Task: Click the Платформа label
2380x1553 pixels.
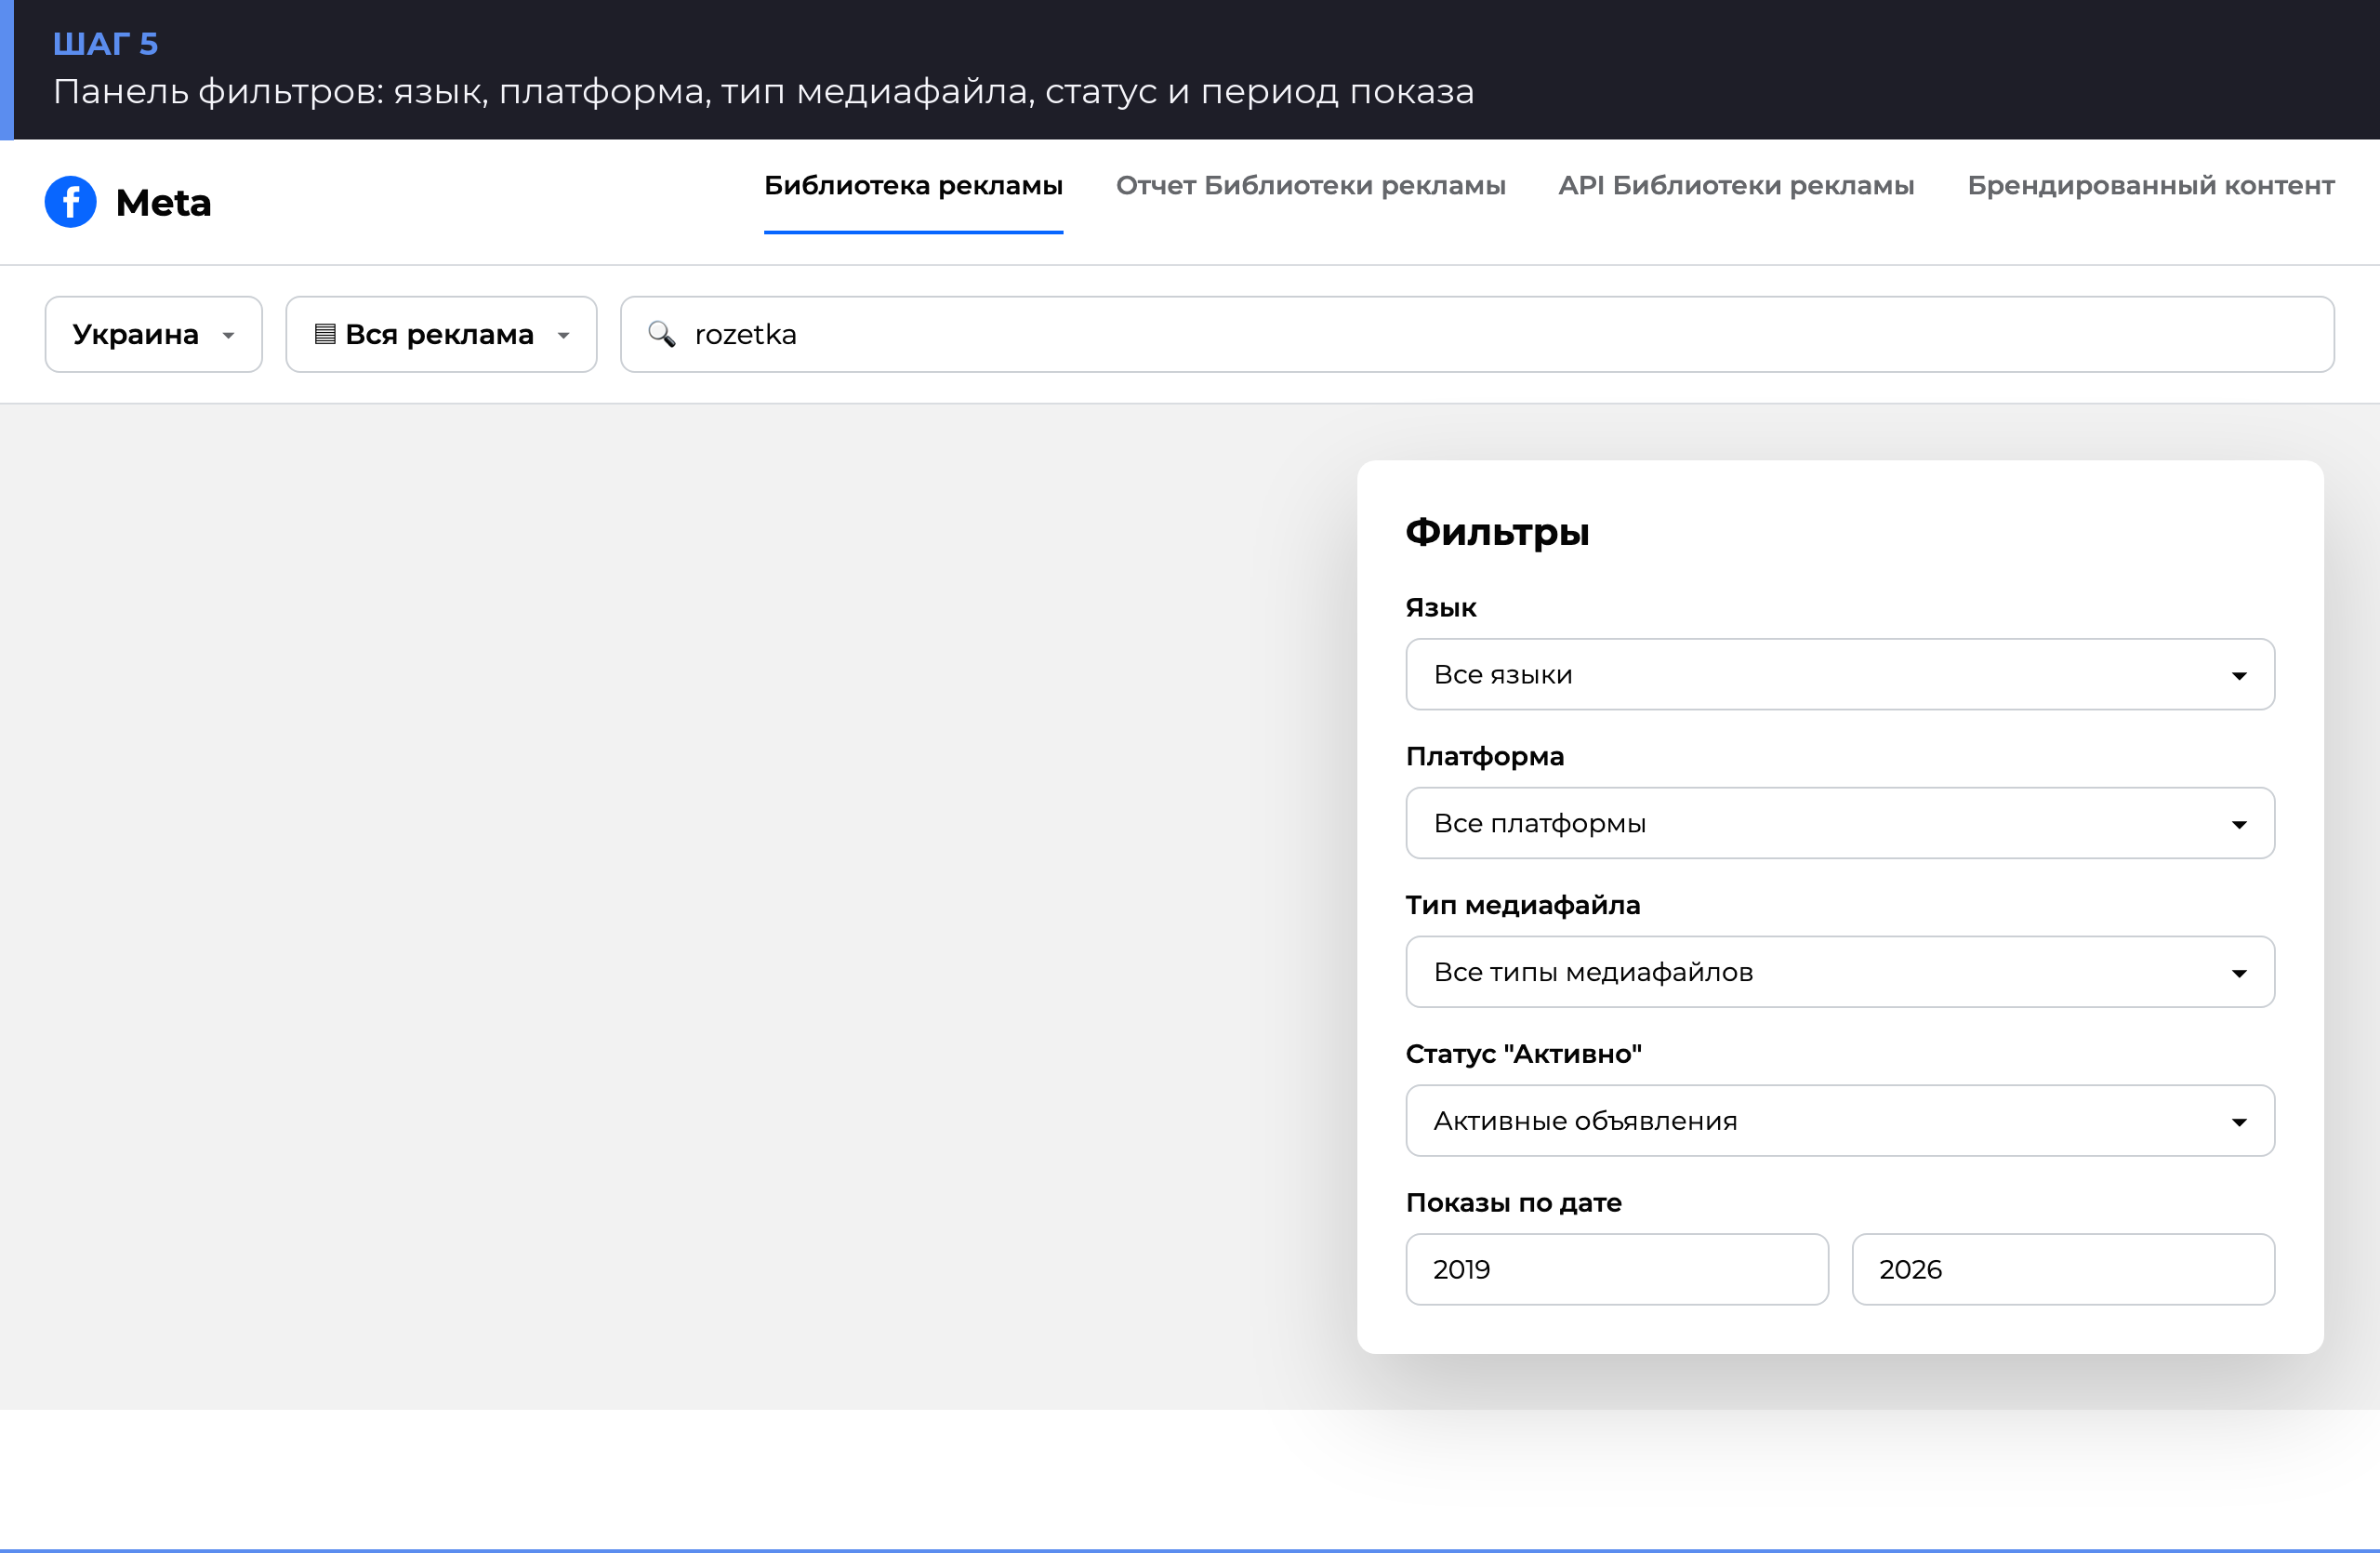Action: (x=1485, y=757)
